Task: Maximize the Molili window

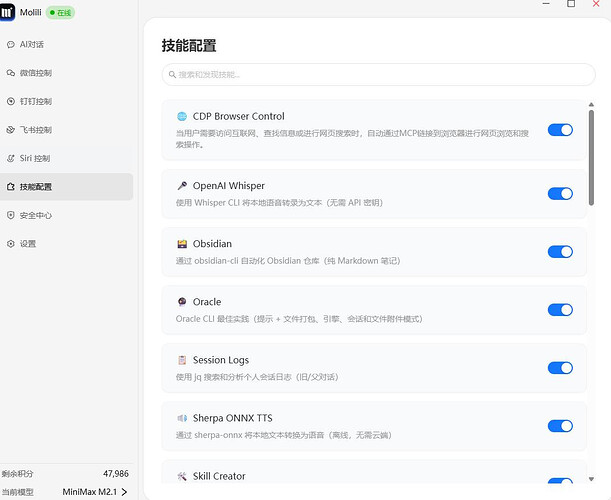Action: coord(571,4)
